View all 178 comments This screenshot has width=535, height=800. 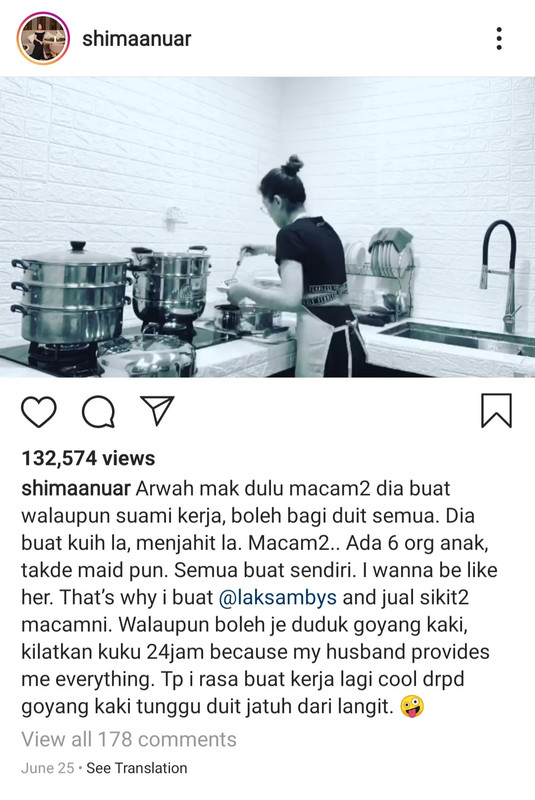coord(129,739)
